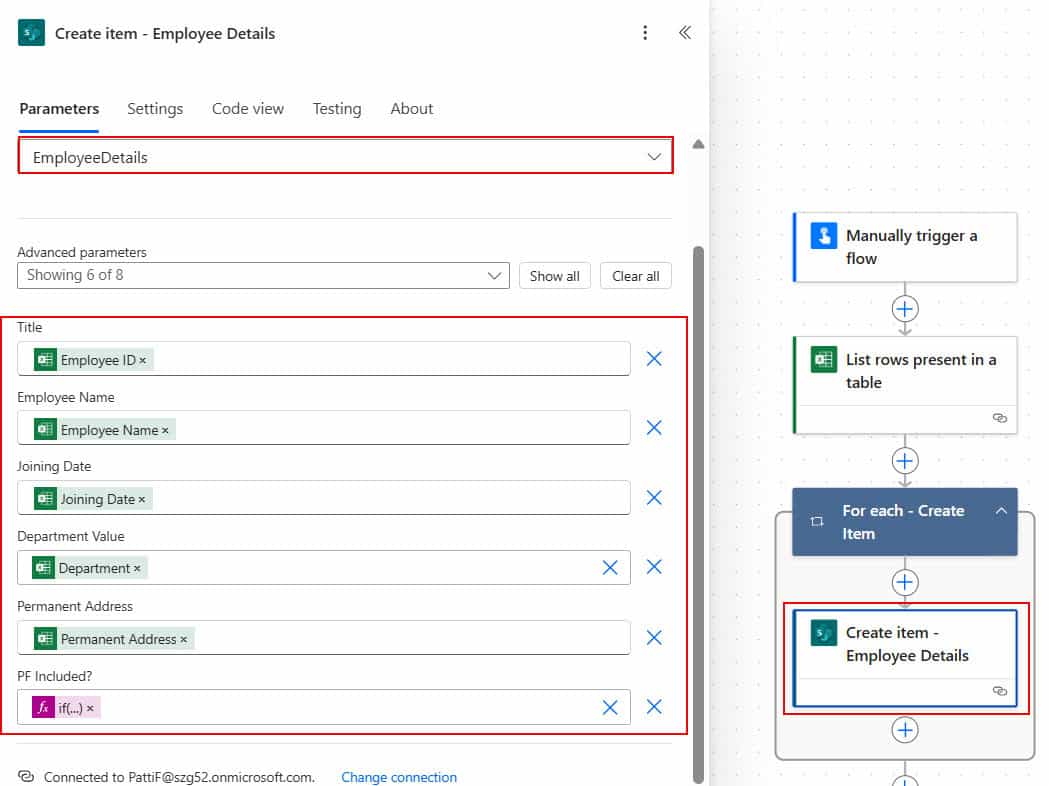Open the Change connection link
The image size is (1049, 786).
click(398, 777)
